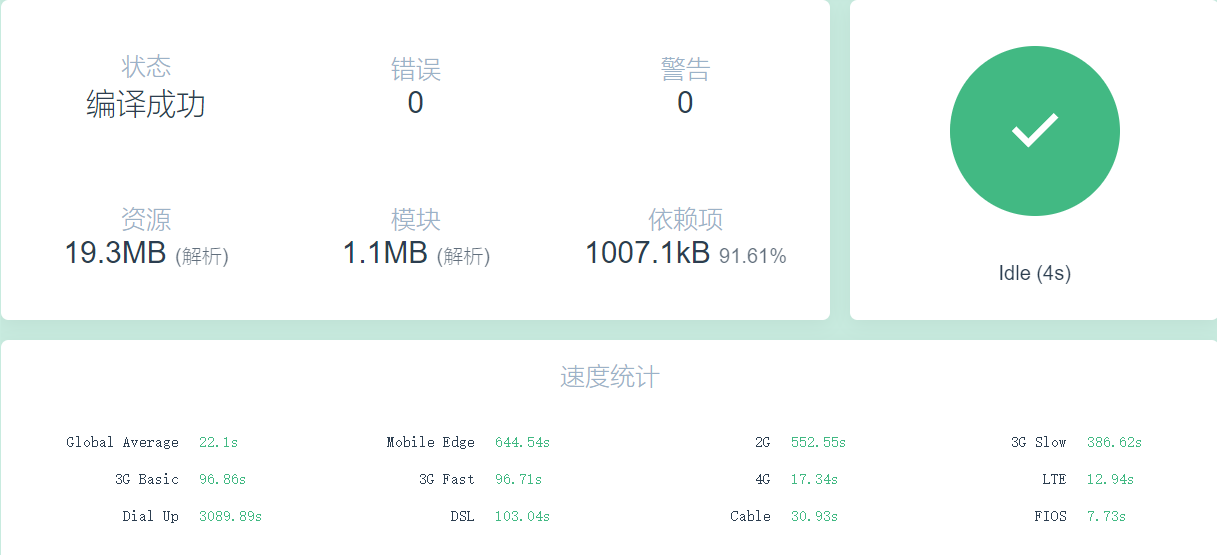
Task: Click the LTE time 12.94s
Action: coord(1110,479)
